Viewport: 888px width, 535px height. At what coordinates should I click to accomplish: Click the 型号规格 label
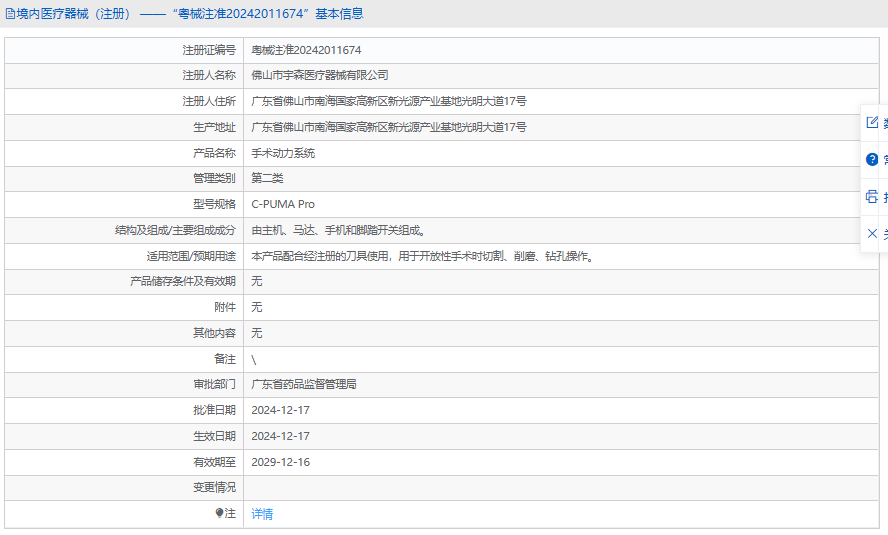pos(214,204)
